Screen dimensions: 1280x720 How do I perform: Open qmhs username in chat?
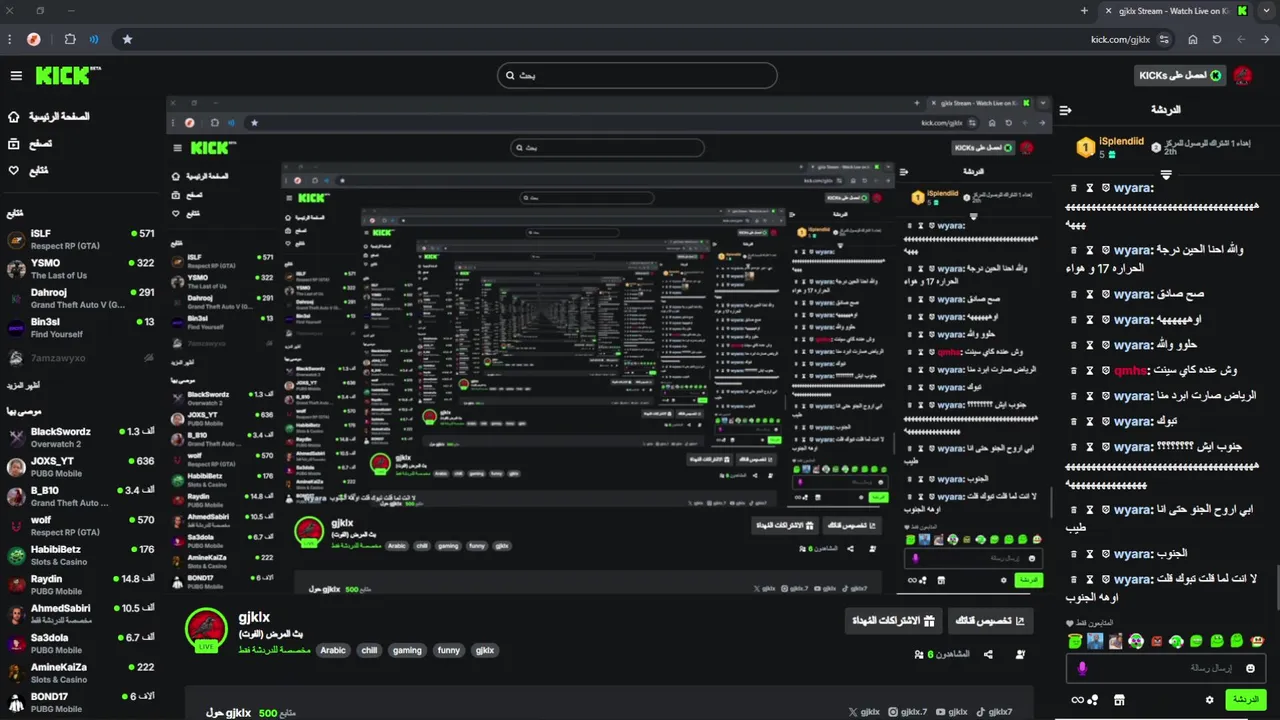pyautogui.click(x=1132, y=371)
